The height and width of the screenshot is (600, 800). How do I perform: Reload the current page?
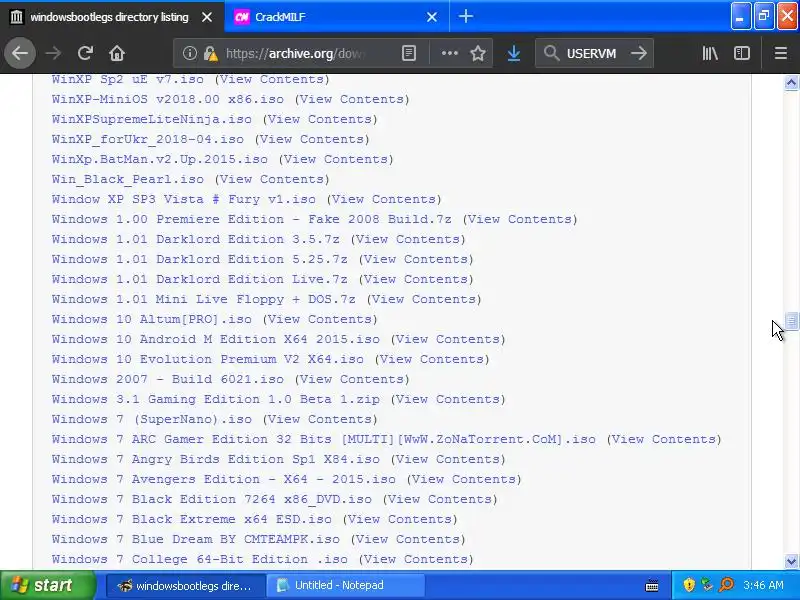[85, 53]
